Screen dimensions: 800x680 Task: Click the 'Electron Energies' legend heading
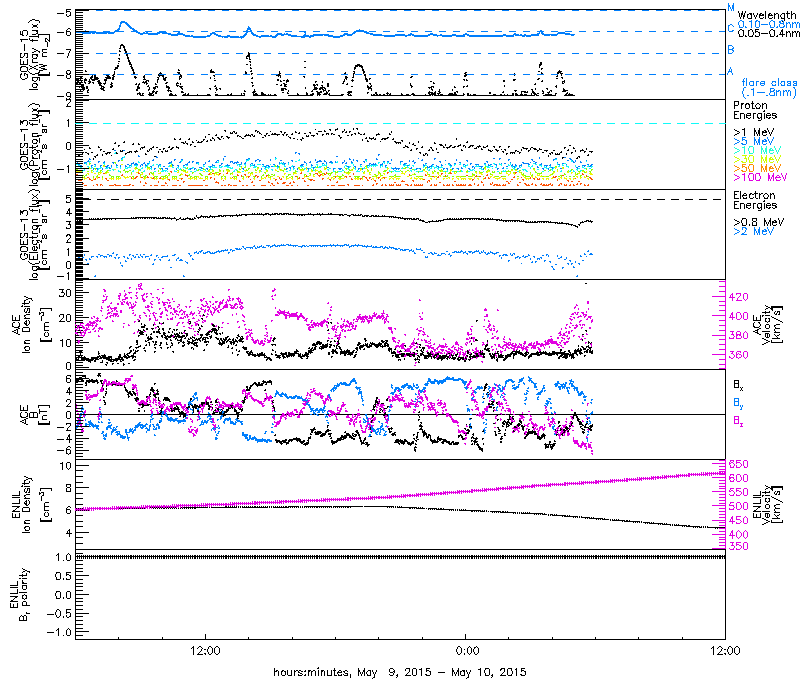tap(755, 200)
